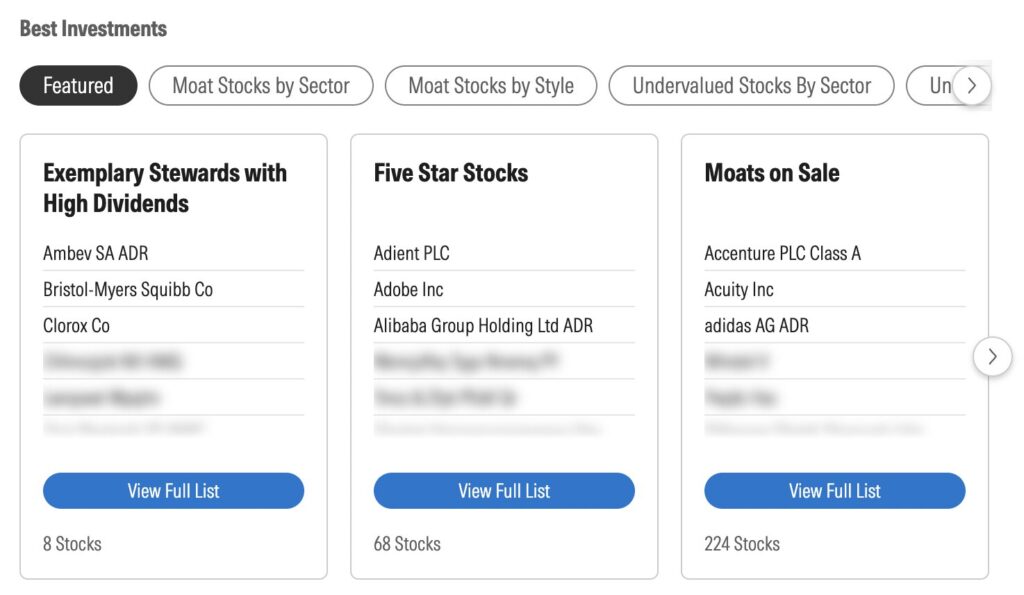Click the carousel arrow to show more lists
This screenshot has height=595, width=1024.
[992, 356]
